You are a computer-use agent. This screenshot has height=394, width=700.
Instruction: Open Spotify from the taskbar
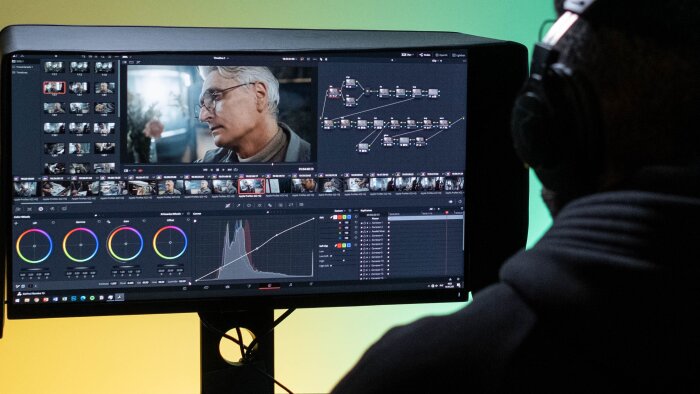[92, 298]
